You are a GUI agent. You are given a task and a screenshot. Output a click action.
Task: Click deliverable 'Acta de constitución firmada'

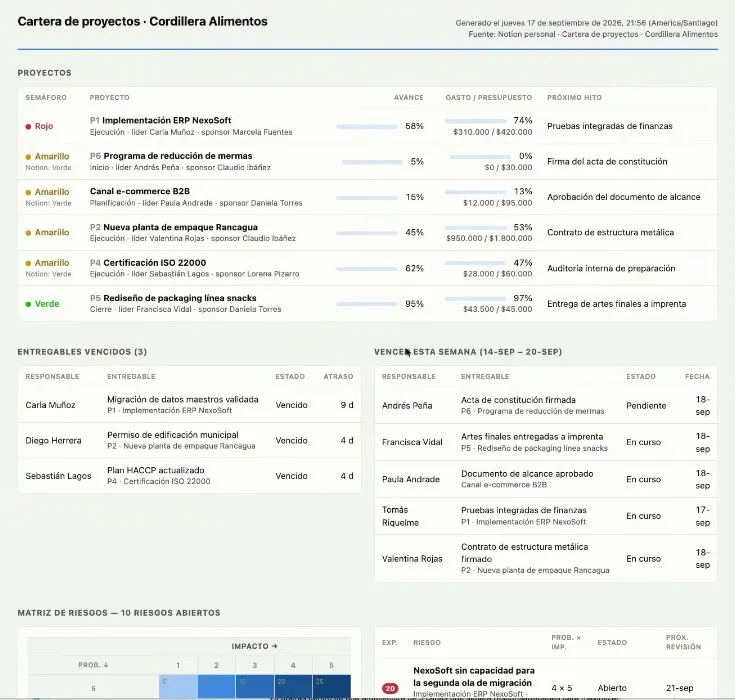coord(518,400)
